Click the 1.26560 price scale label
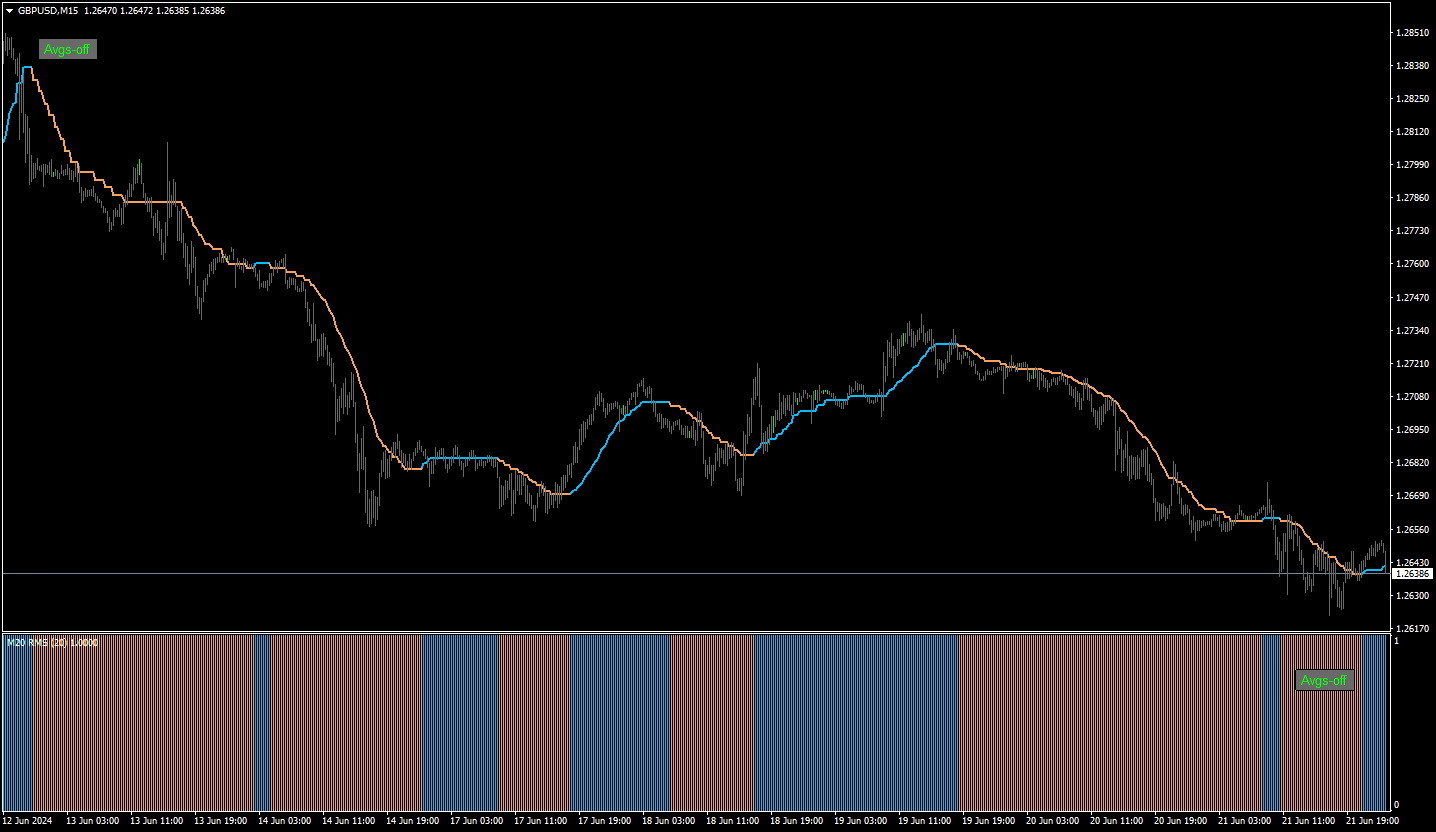Screen dimensions: 1436x832 [1411, 529]
